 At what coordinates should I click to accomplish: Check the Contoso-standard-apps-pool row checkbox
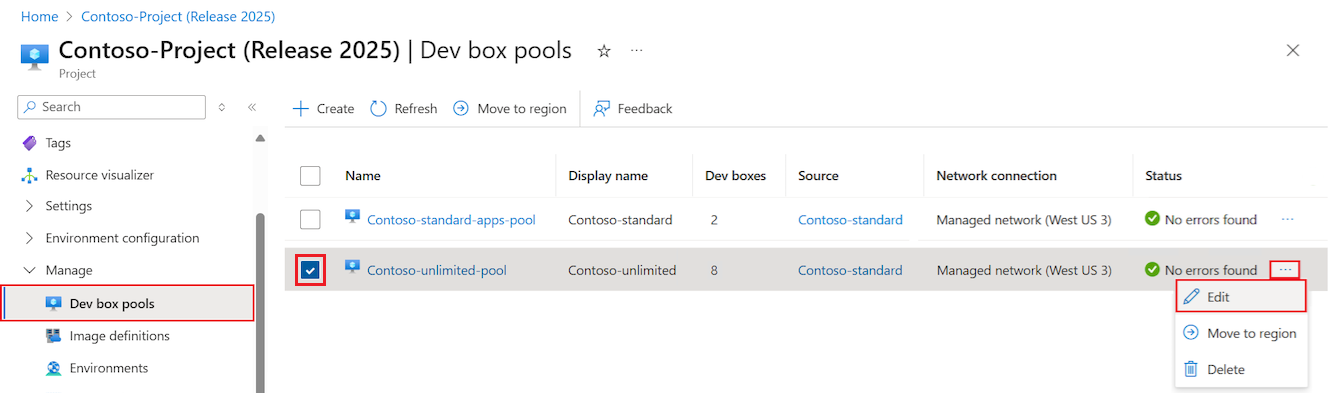click(x=310, y=219)
